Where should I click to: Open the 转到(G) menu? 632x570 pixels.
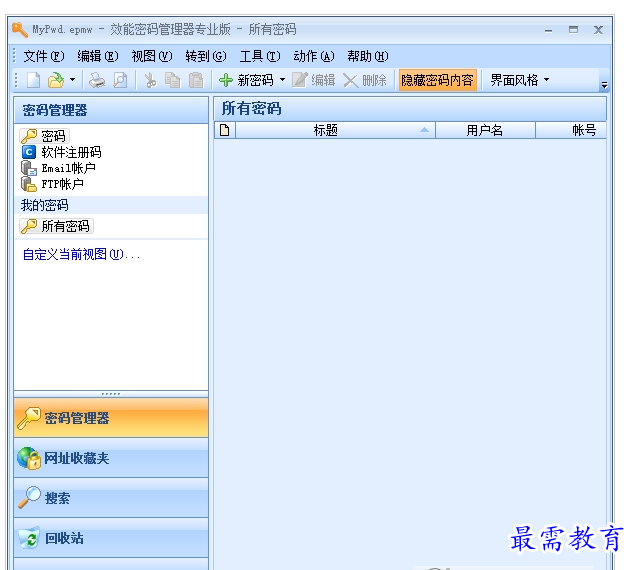(206, 56)
